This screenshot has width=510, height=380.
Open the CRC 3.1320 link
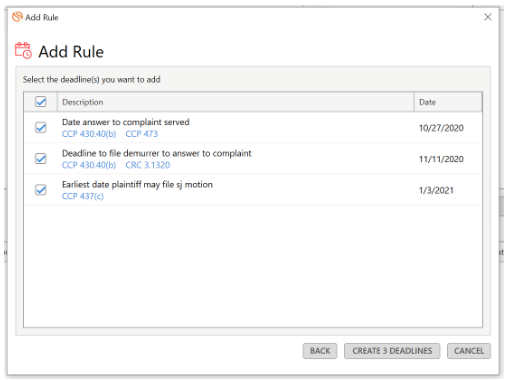pos(148,165)
